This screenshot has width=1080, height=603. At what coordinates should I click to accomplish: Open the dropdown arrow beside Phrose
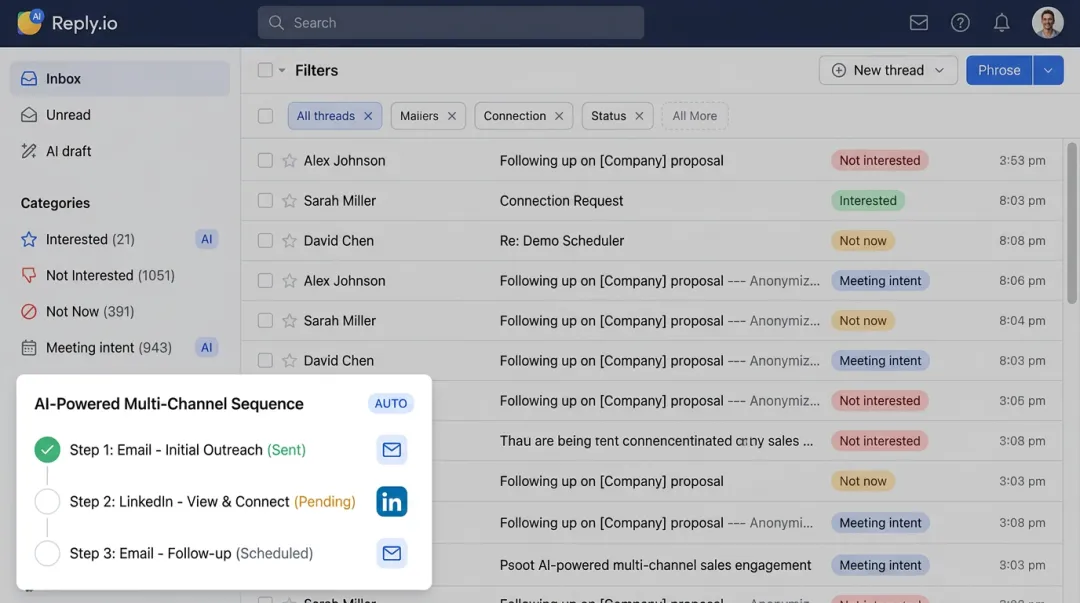coord(1048,70)
